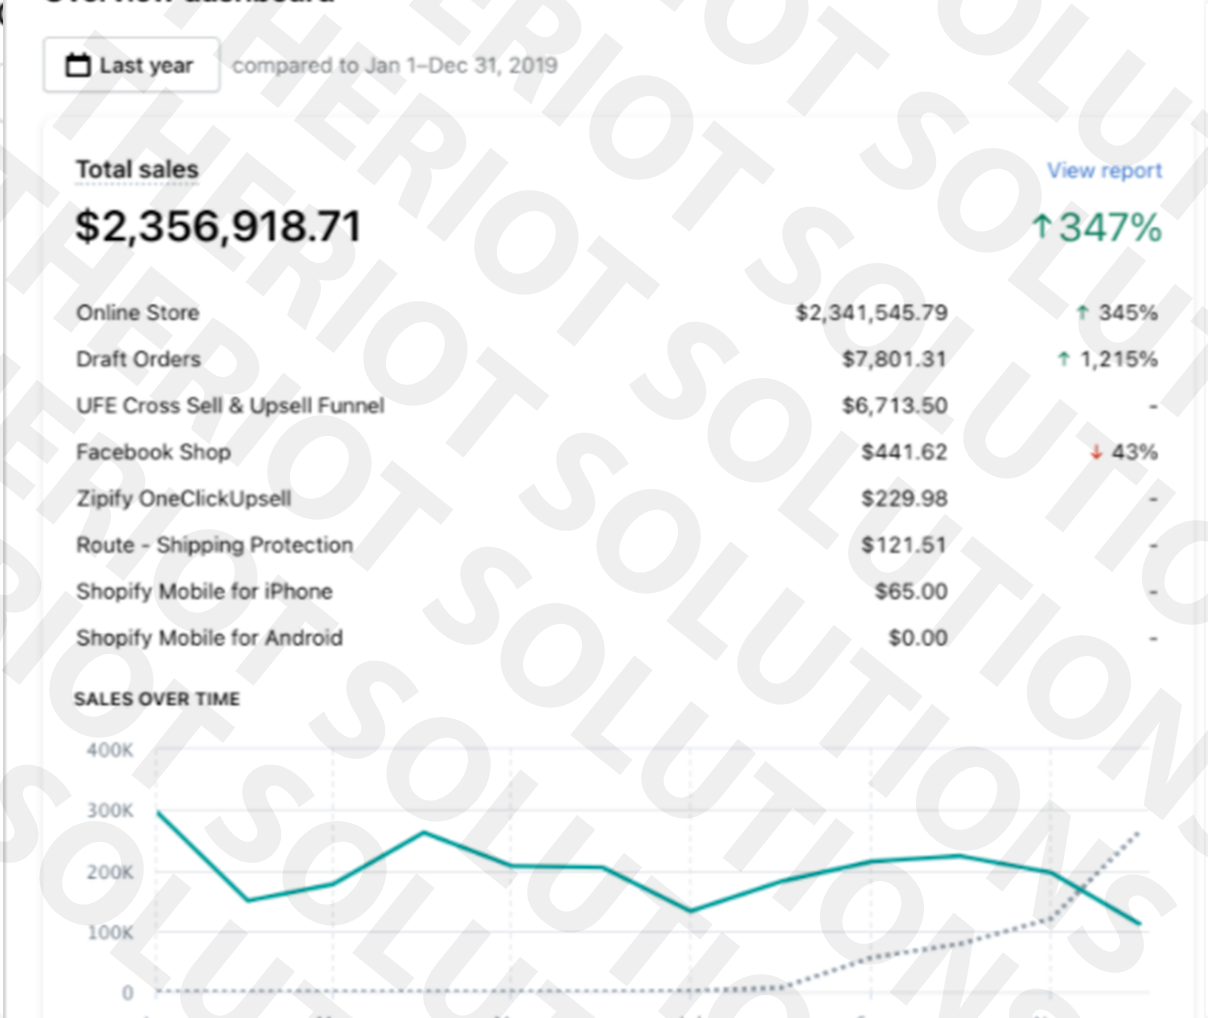Image resolution: width=1208 pixels, height=1018 pixels.
Task: Click the Total sales heading
Action: (x=137, y=169)
